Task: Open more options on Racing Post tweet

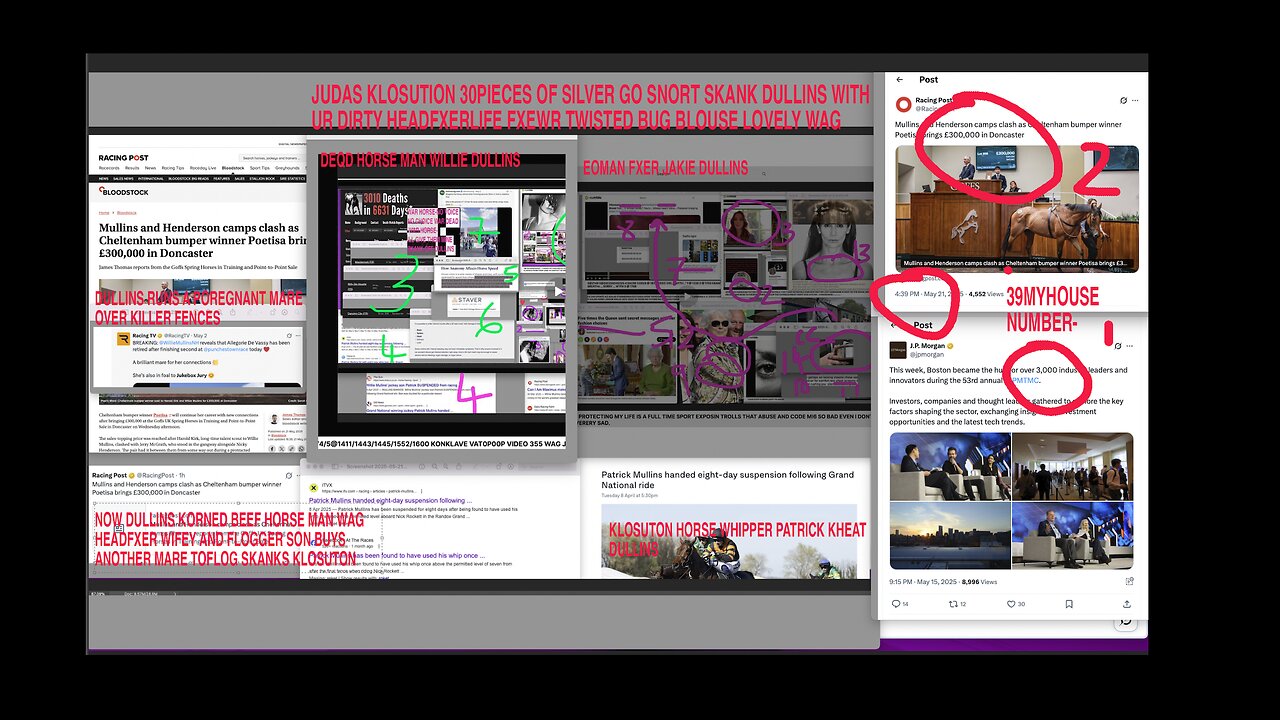Action: point(1135,100)
